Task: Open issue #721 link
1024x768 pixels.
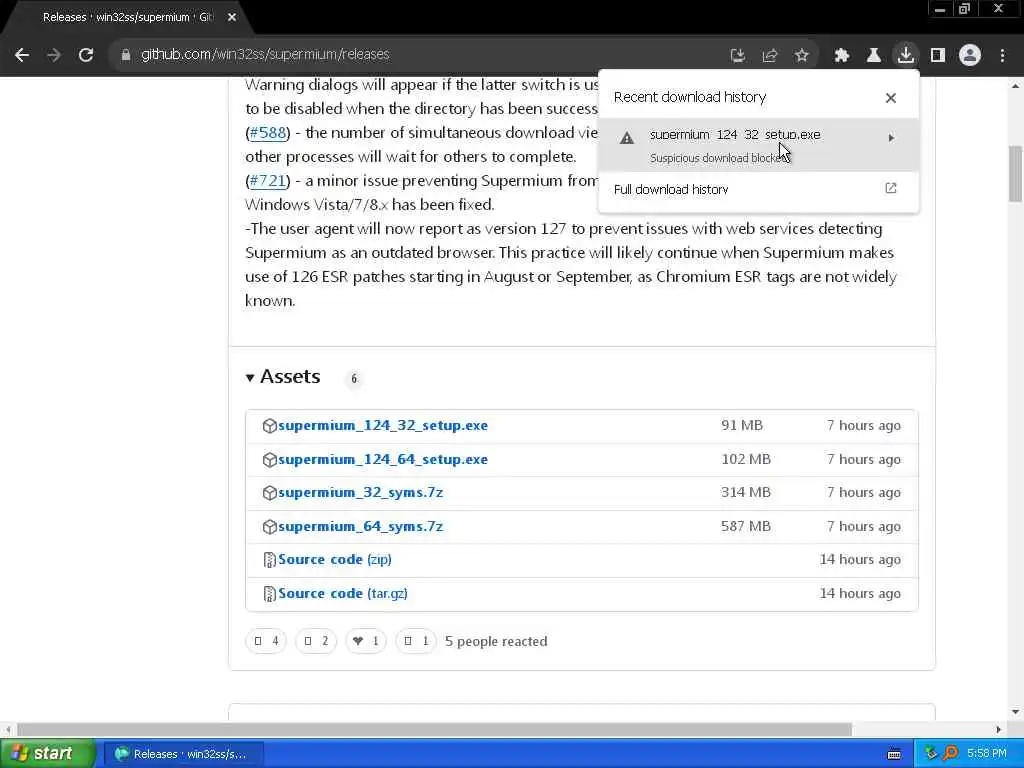Action: pos(268,181)
